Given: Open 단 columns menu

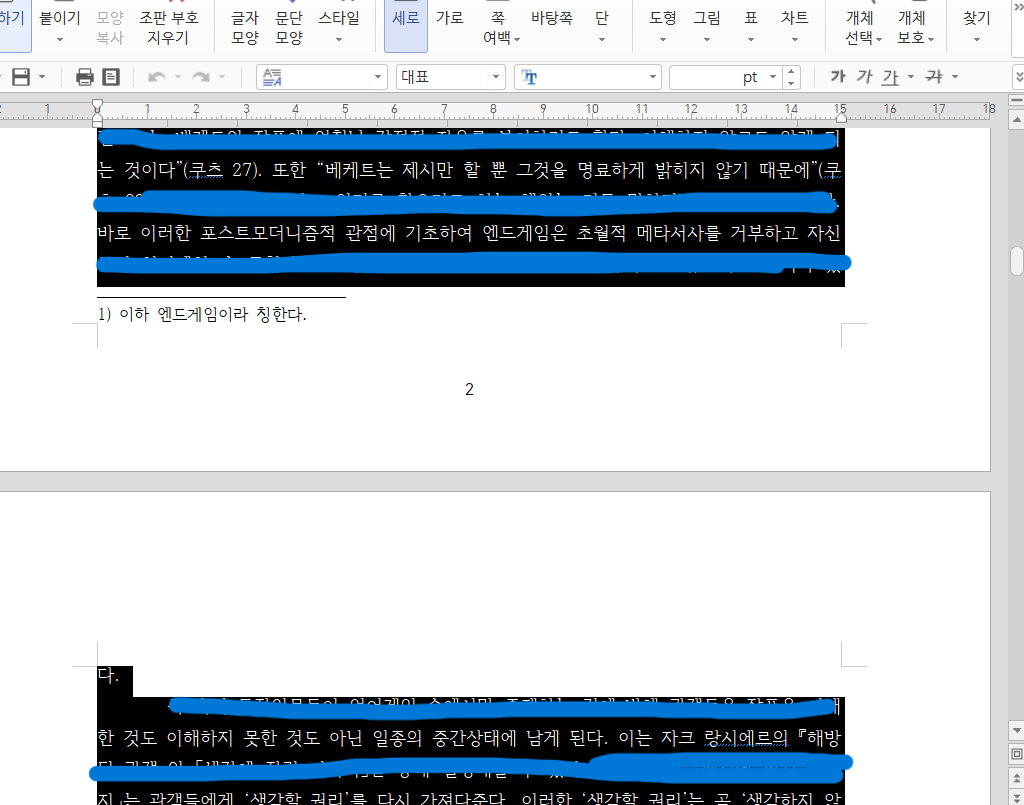Looking at the screenshot, I should [601, 26].
